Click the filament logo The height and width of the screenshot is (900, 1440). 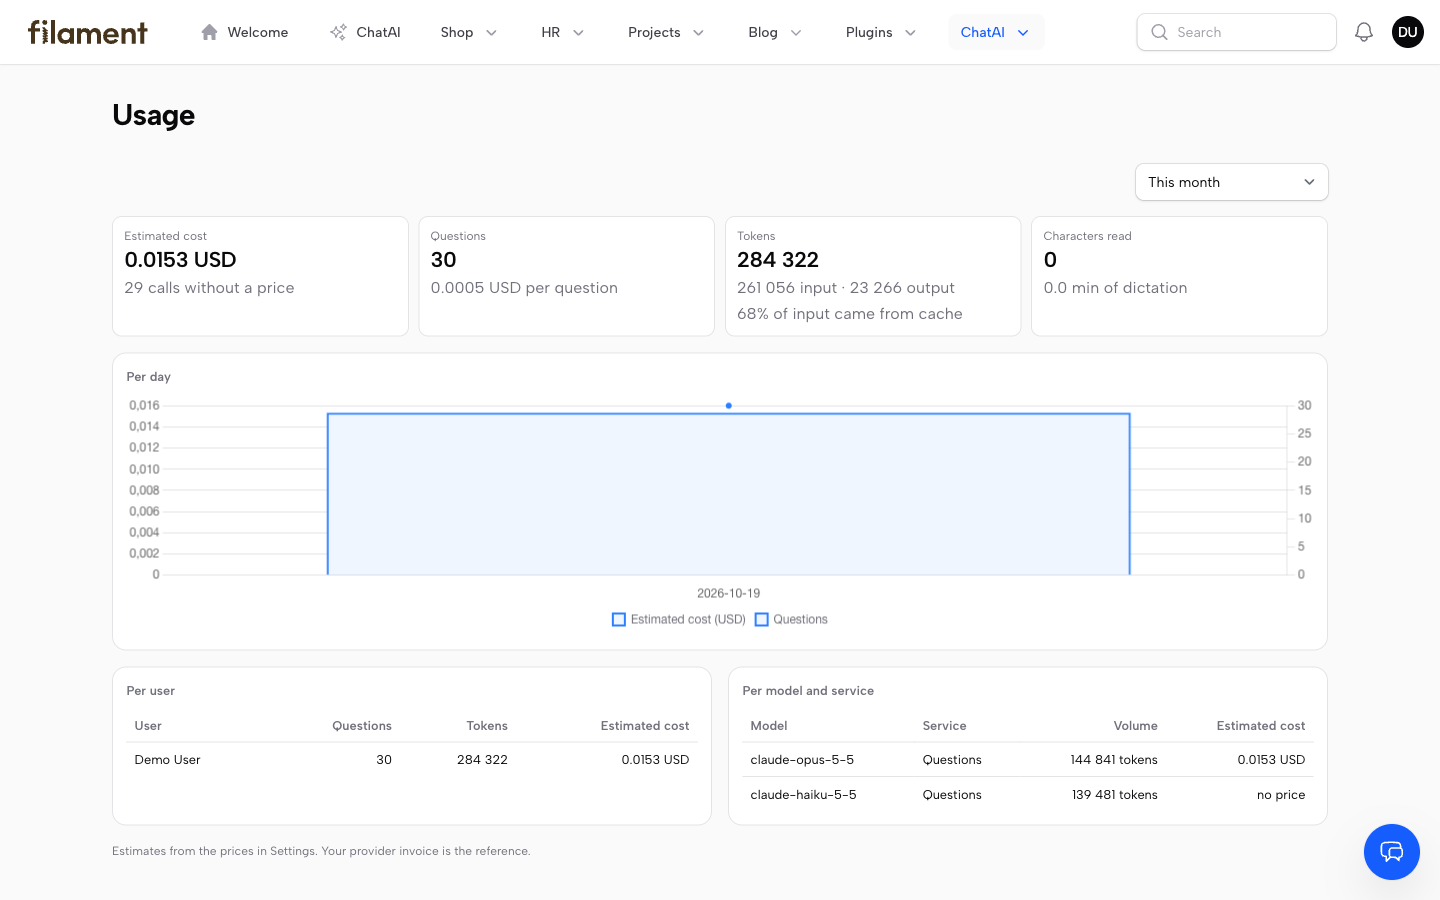[88, 32]
